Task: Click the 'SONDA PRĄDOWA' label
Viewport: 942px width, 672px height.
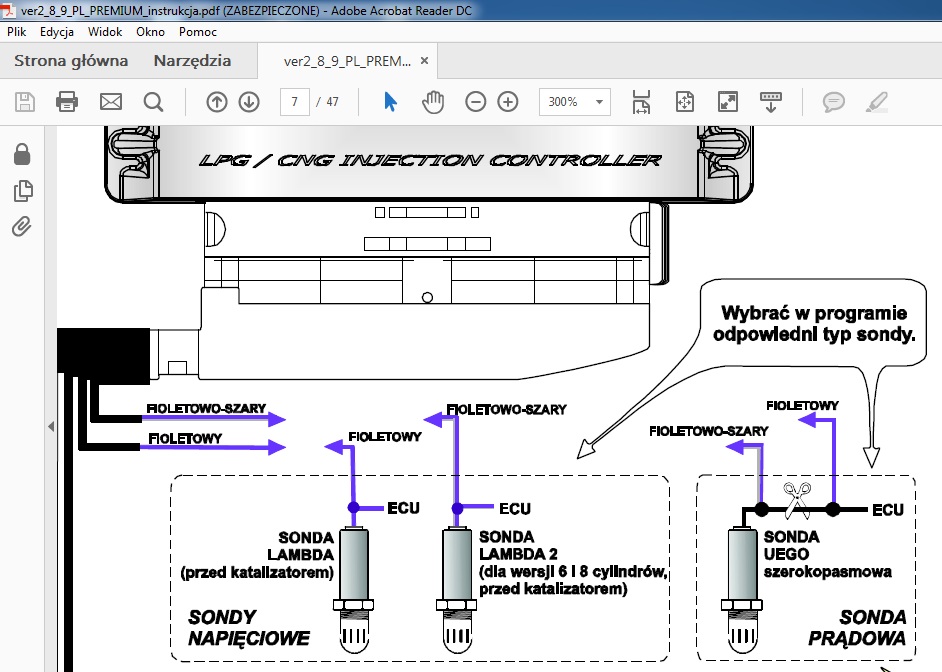Action: (x=857, y=628)
